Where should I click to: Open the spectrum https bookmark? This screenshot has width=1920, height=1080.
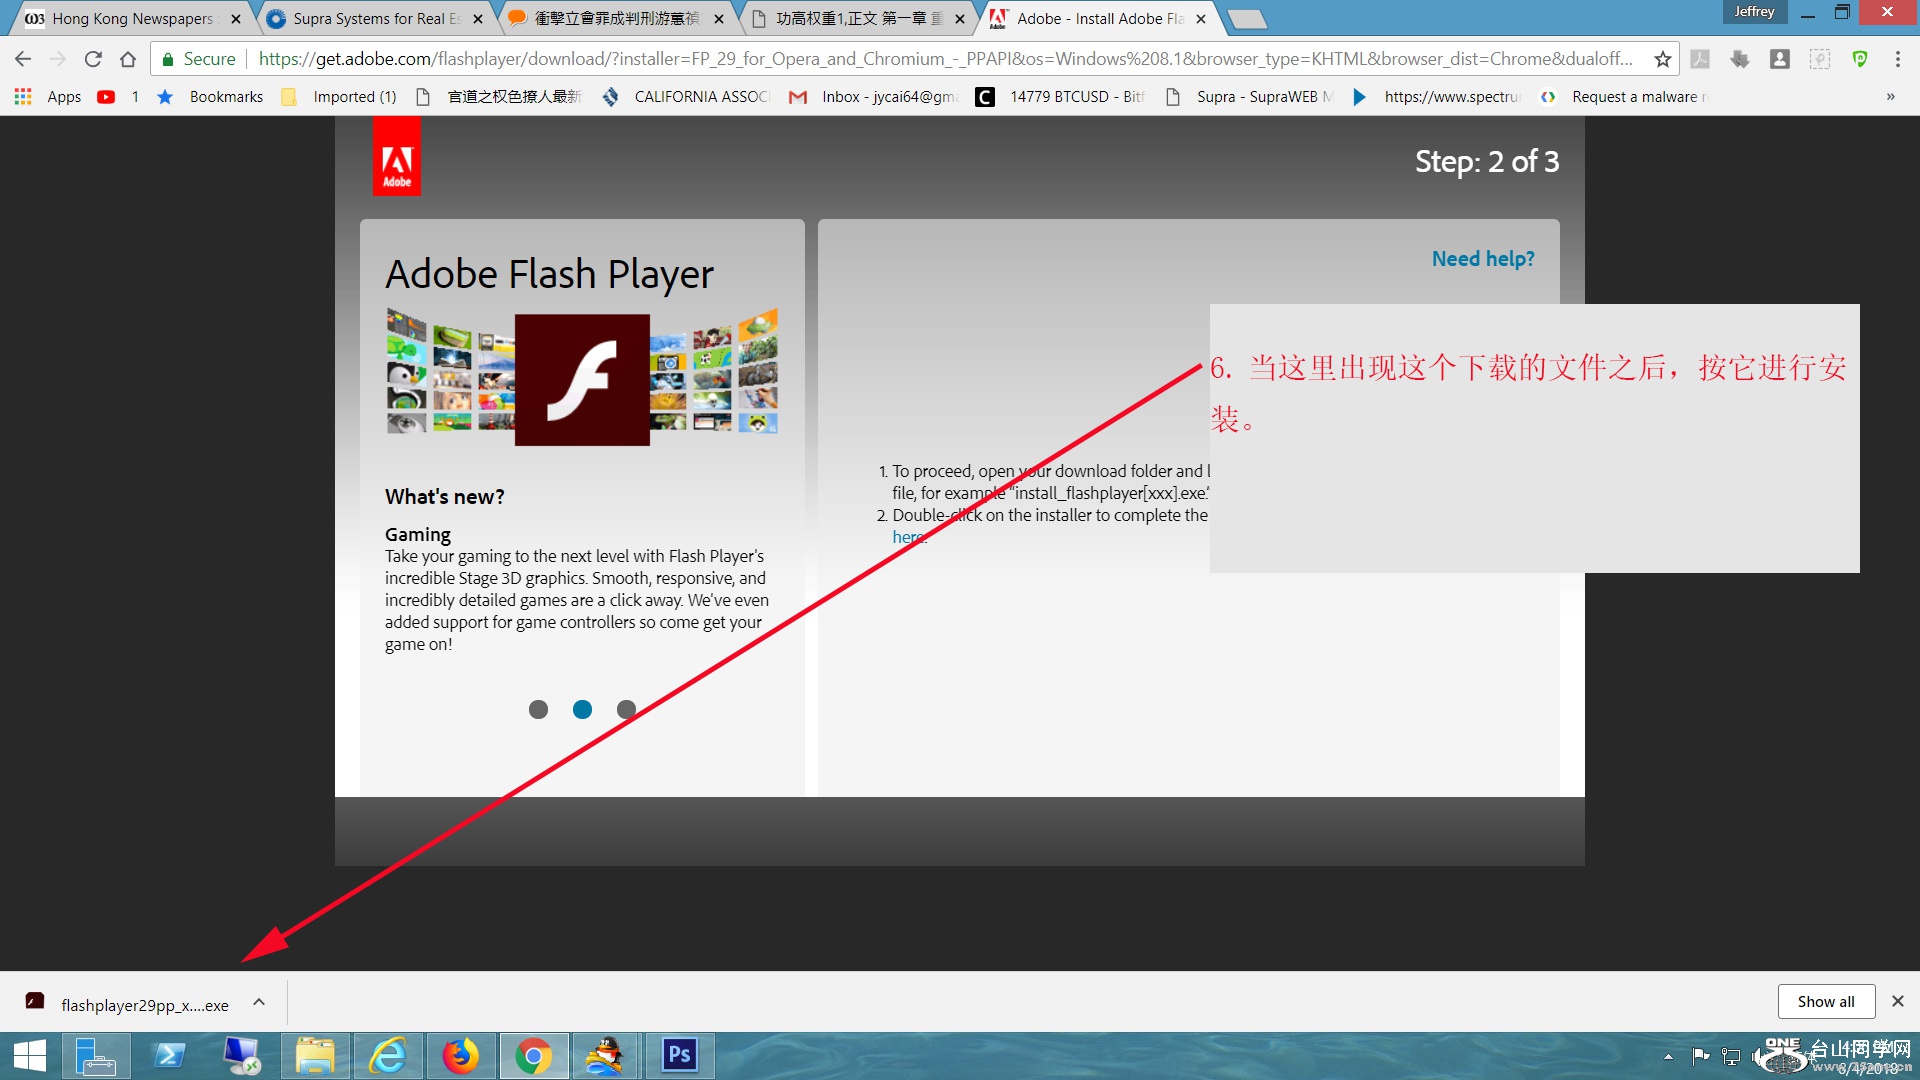point(1436,97)
